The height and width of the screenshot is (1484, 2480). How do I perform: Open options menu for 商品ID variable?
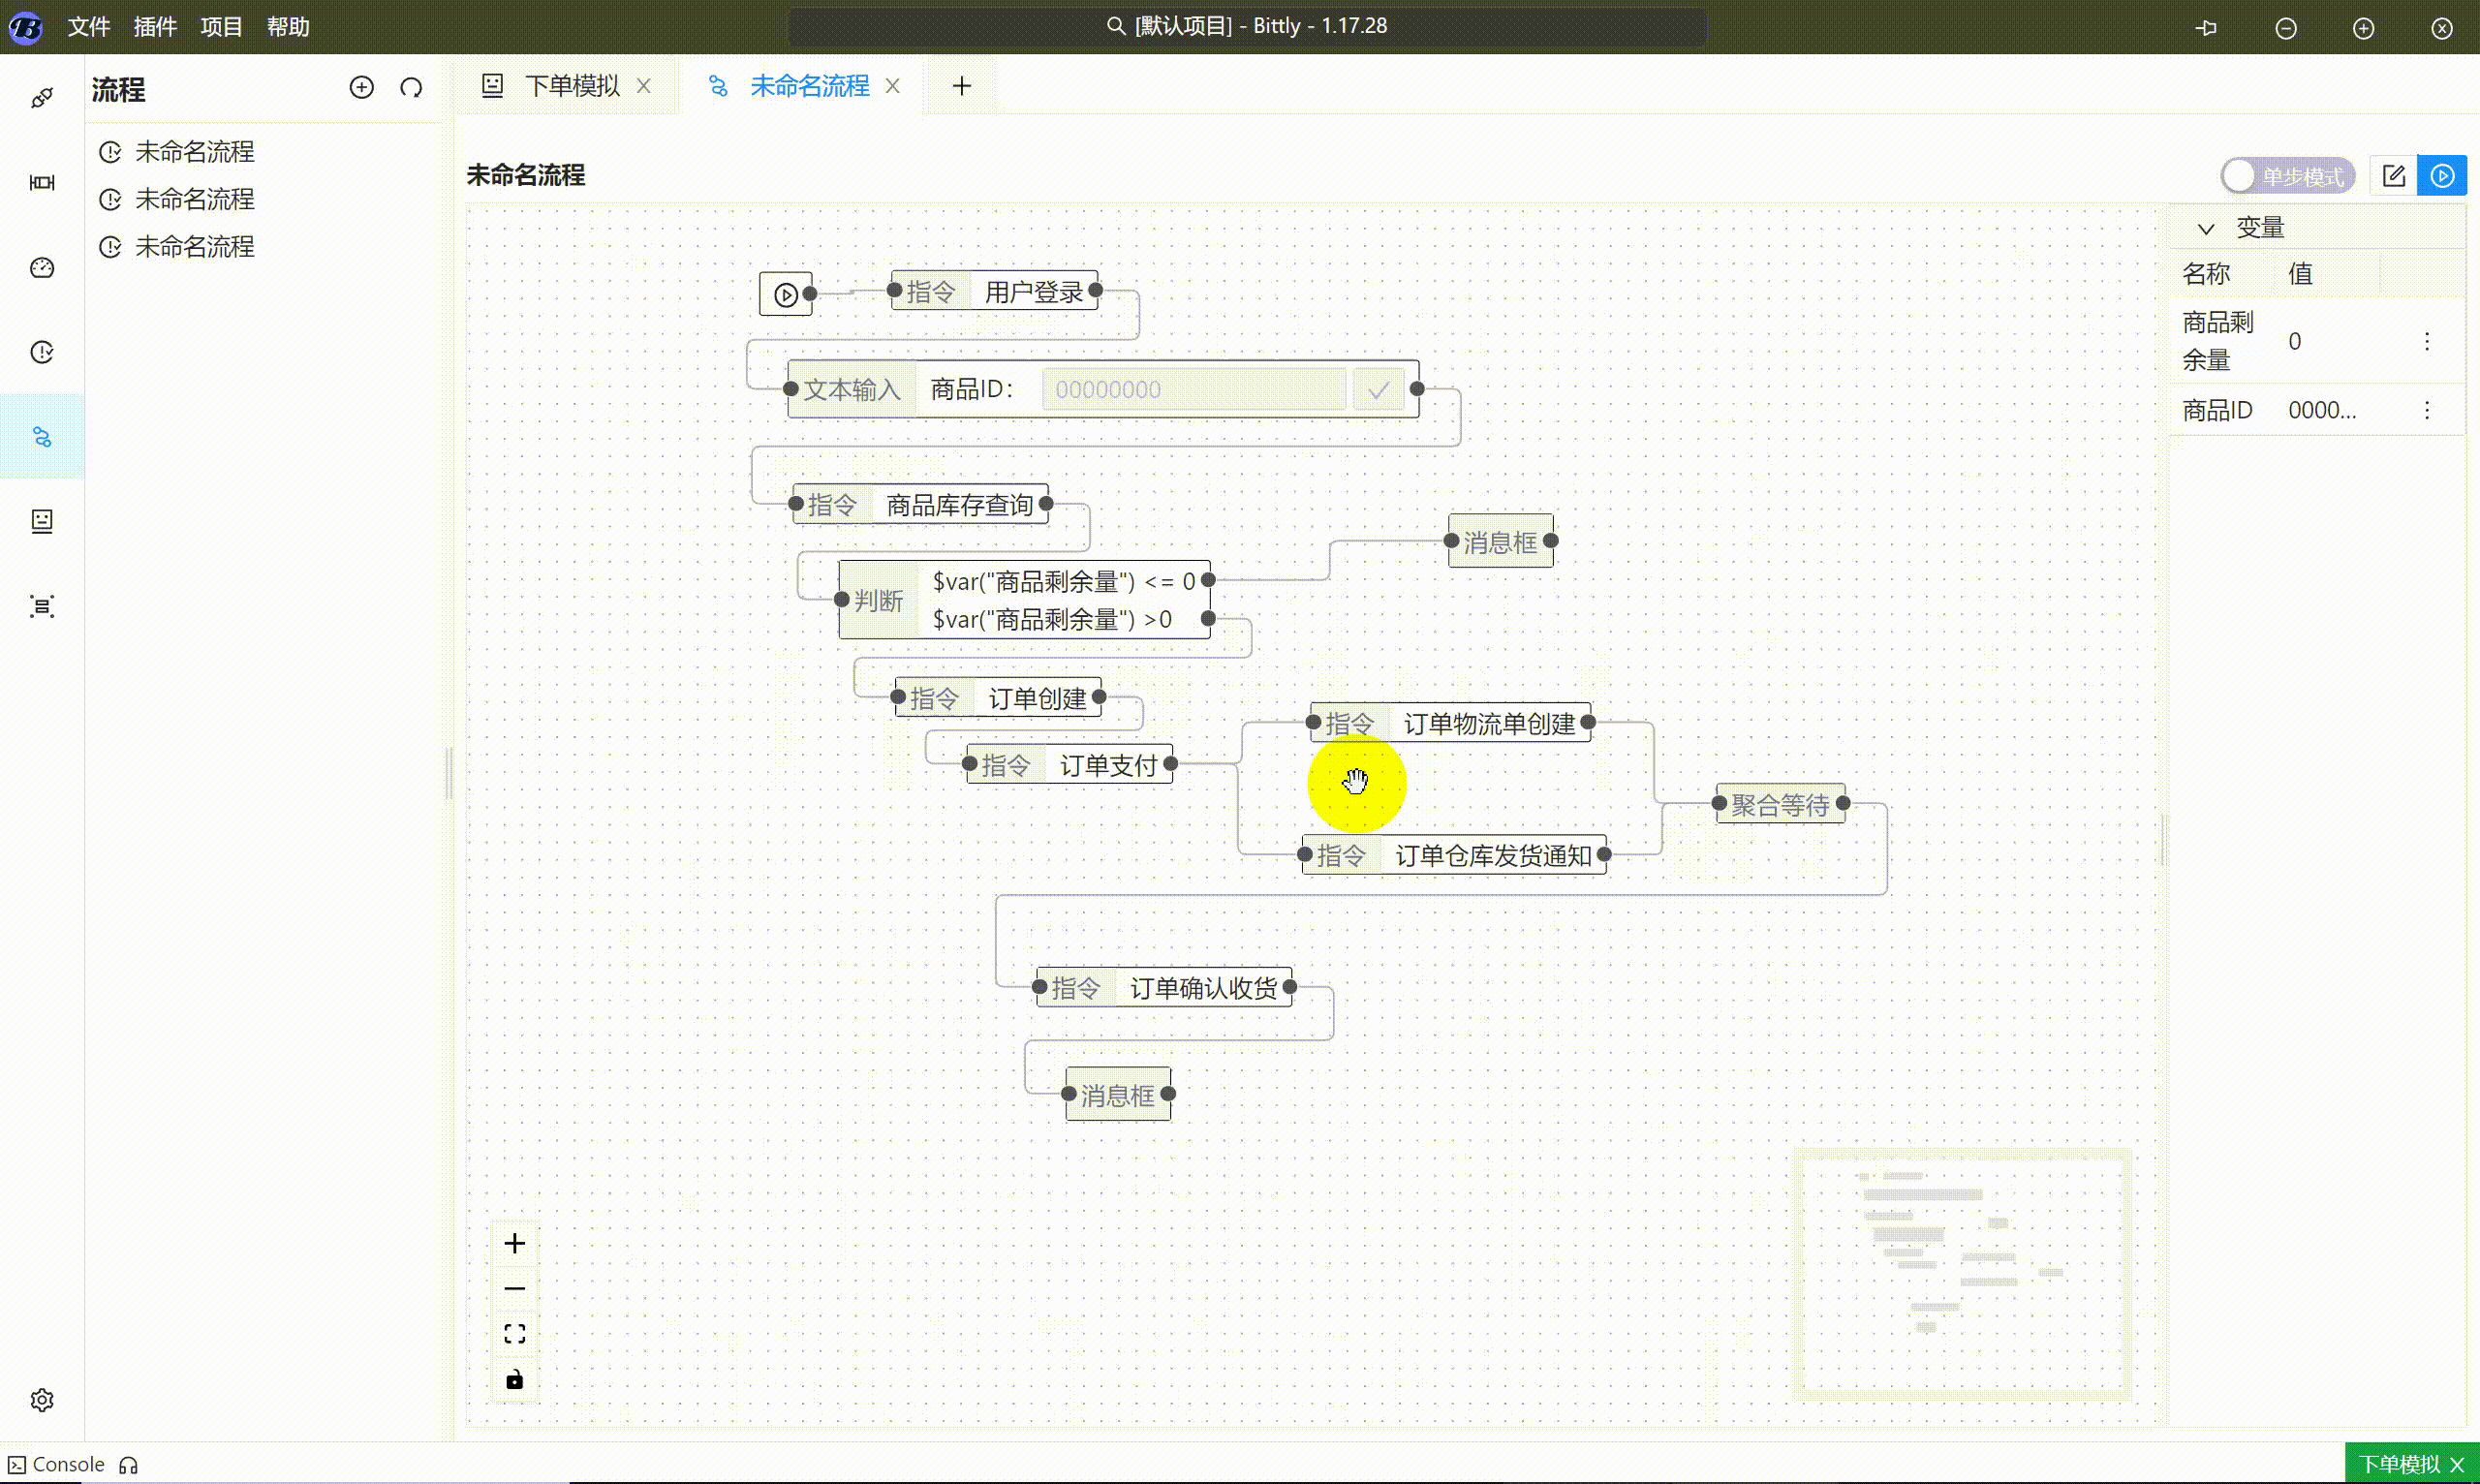(2426, 410)
